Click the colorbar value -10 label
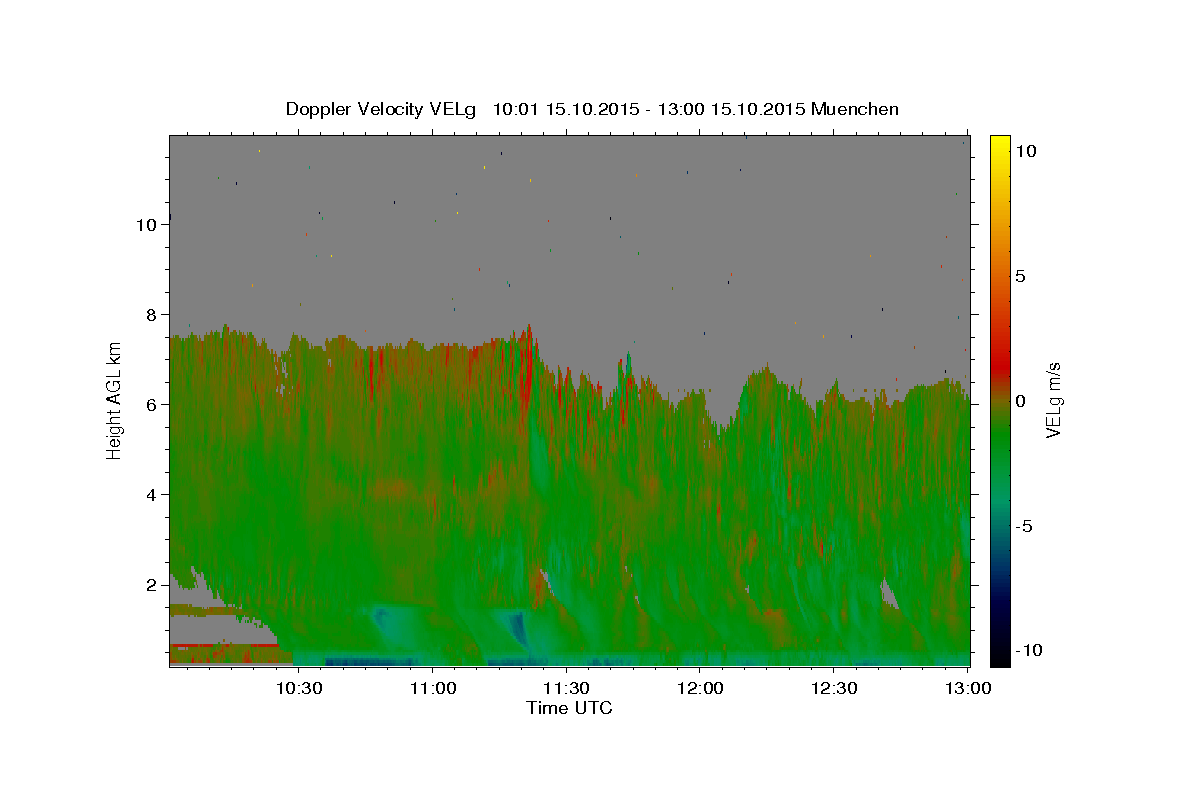The width and height of the screenshot is (1200, 800). click(1030, 650)
